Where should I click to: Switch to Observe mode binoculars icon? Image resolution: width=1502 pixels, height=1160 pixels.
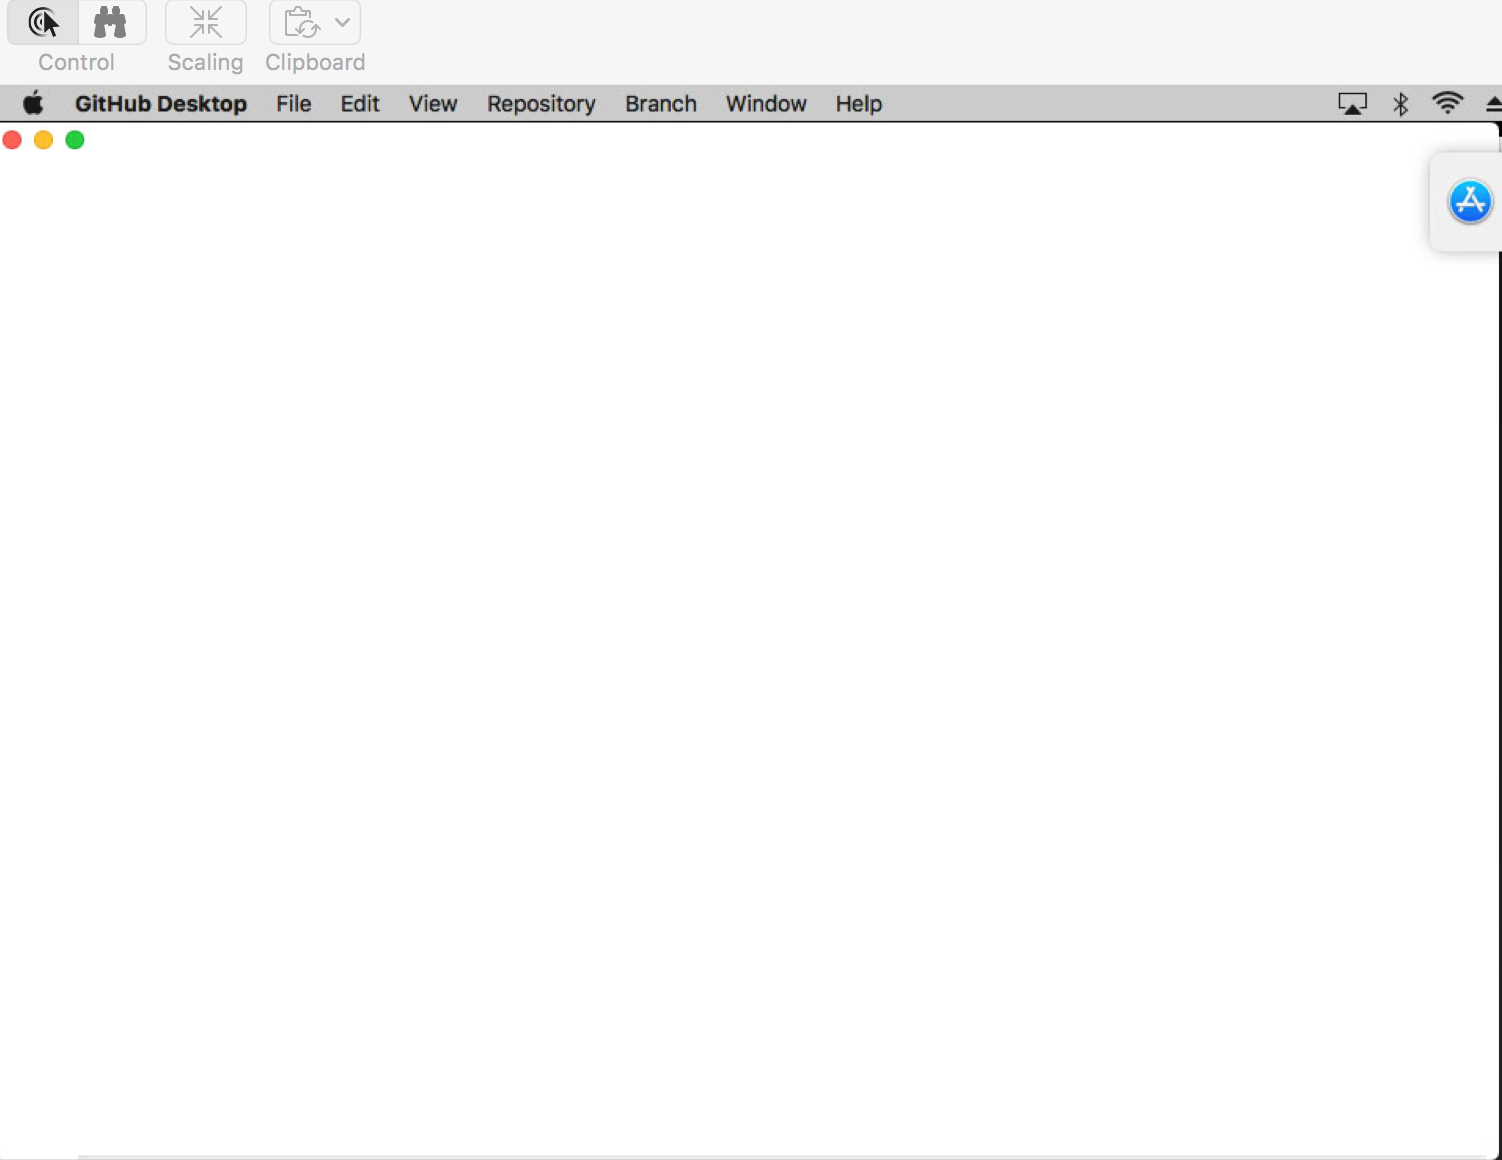[x=111, y=22]
